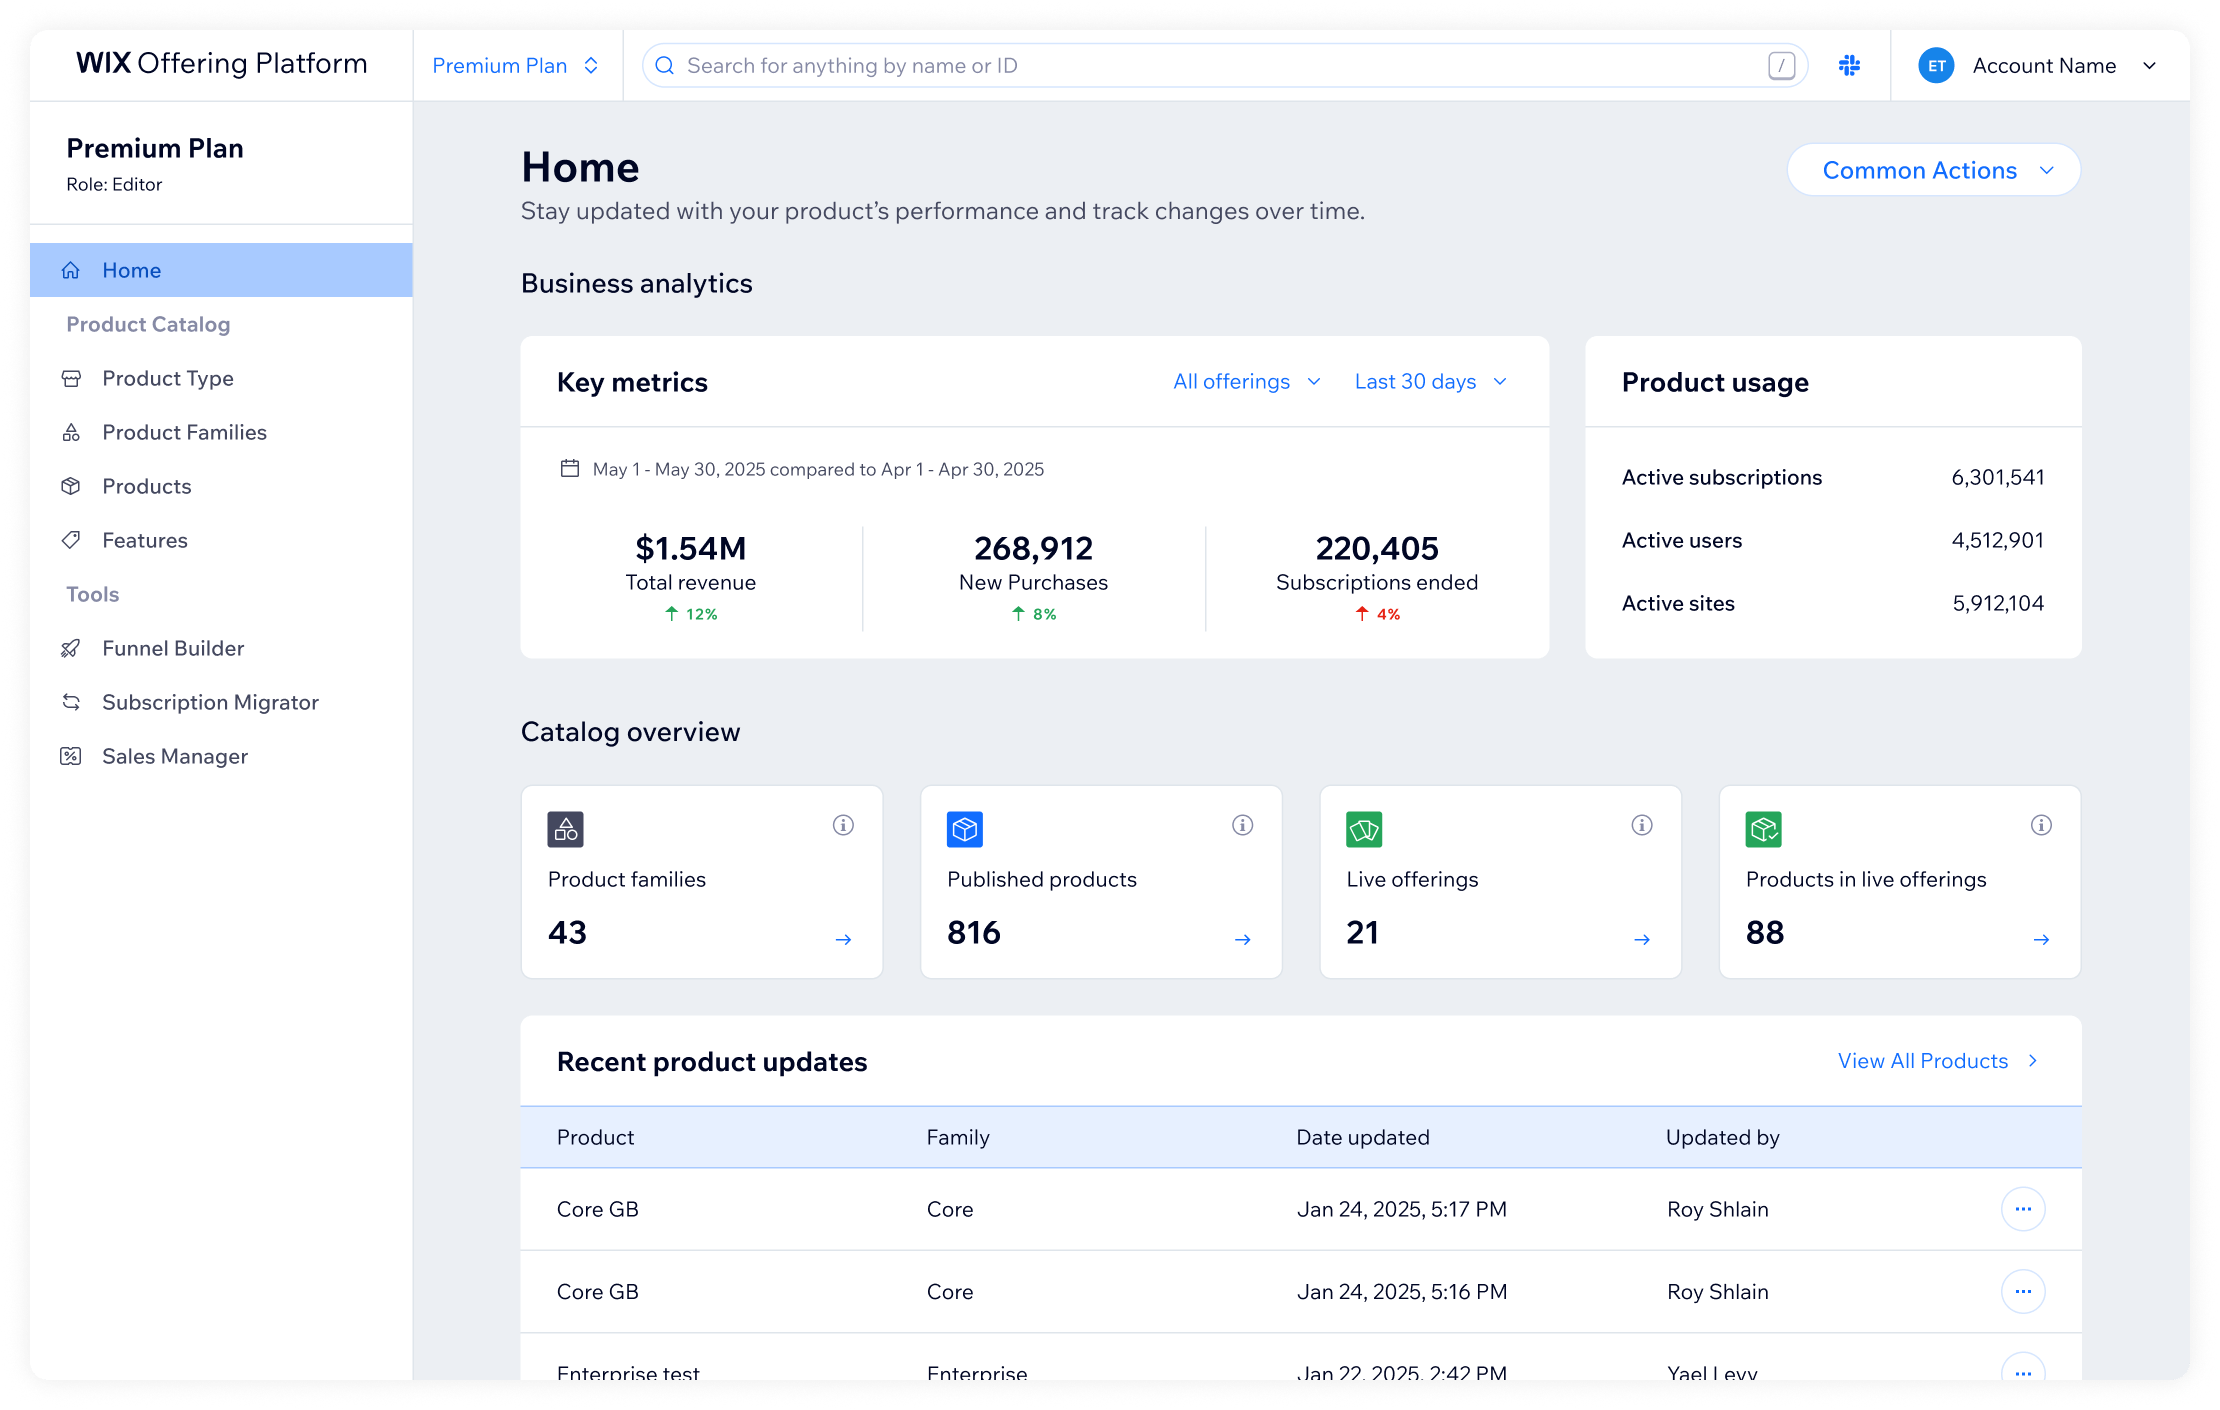2220x1410 pixels.
Task: Click the green Live offerings icon
Action: click(1364, 829)
